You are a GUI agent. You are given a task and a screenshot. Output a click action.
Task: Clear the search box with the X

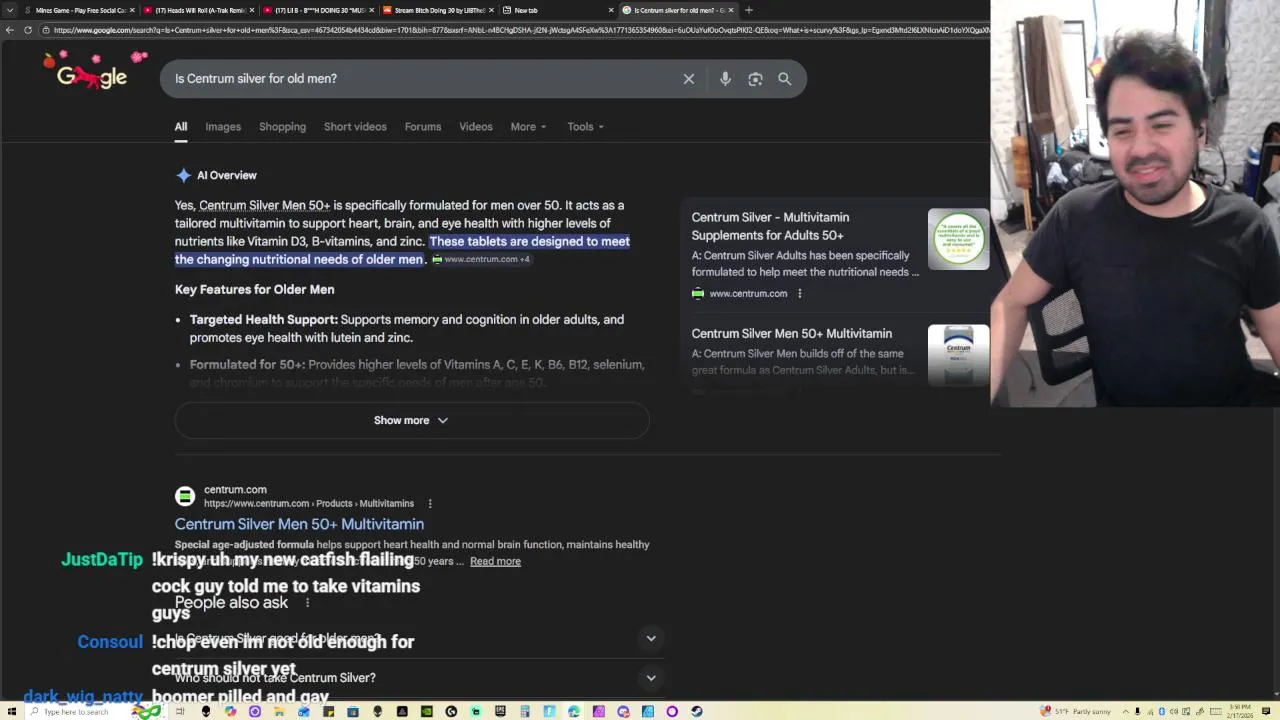pos(689,79)
